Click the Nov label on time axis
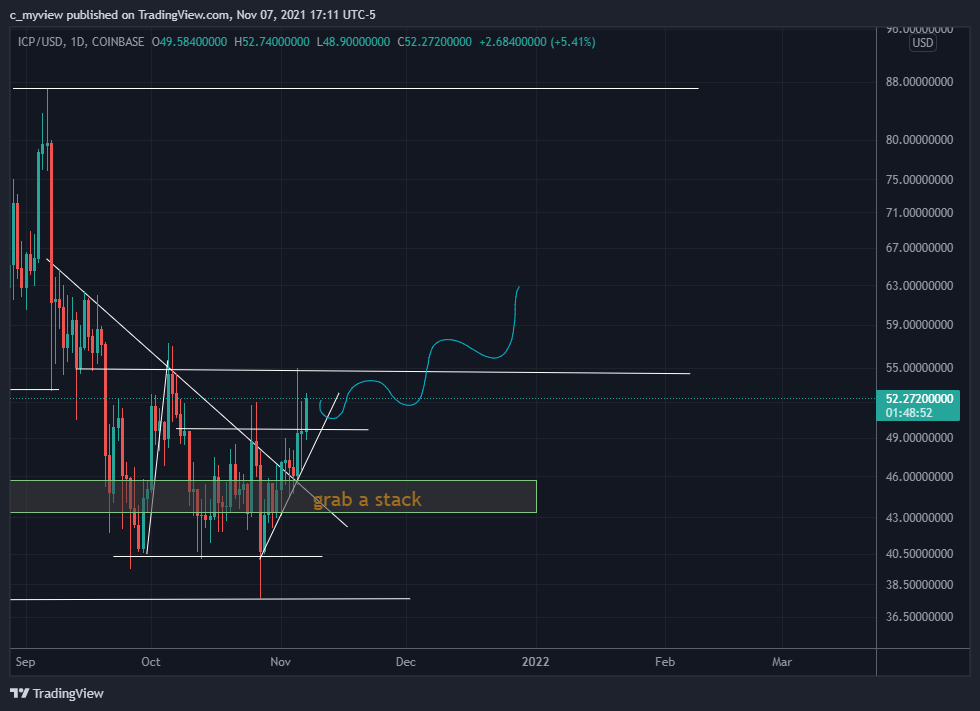The height and width of the screenshot is (711, 980). 281,662
